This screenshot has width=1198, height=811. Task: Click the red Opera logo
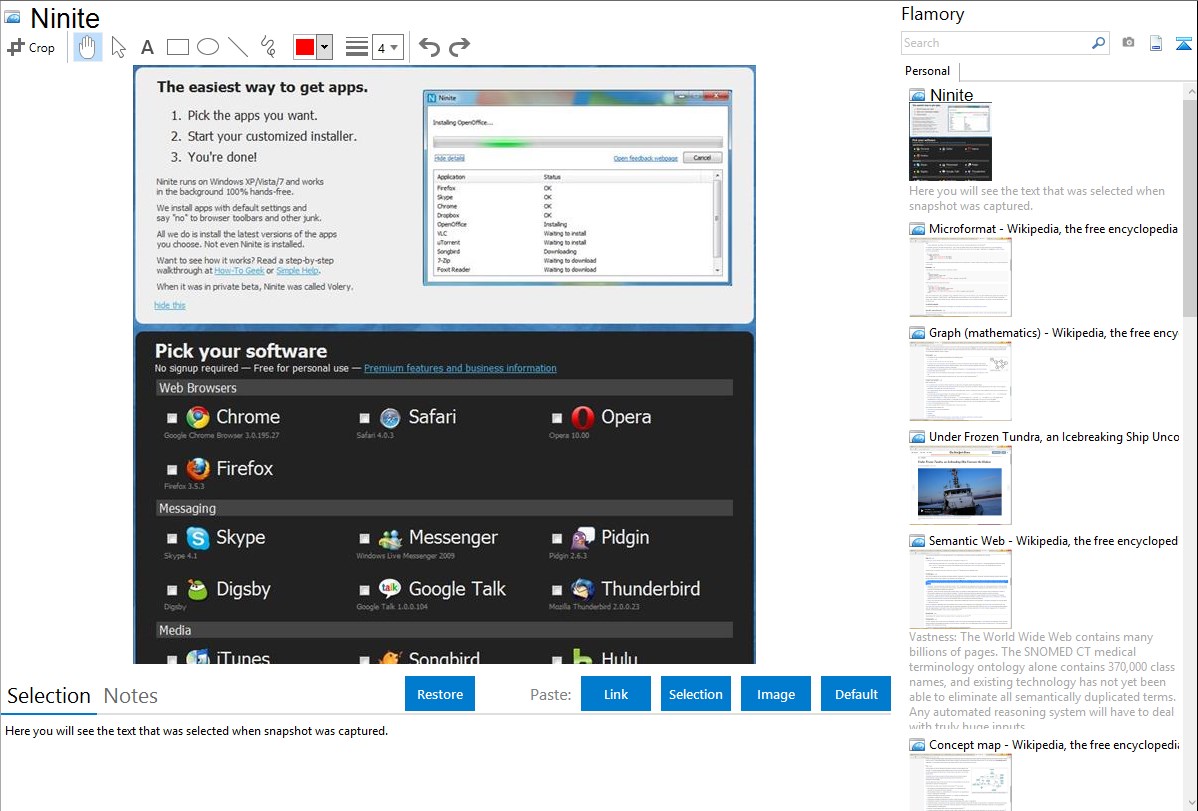pyautogui.click(x=583, y=417)
